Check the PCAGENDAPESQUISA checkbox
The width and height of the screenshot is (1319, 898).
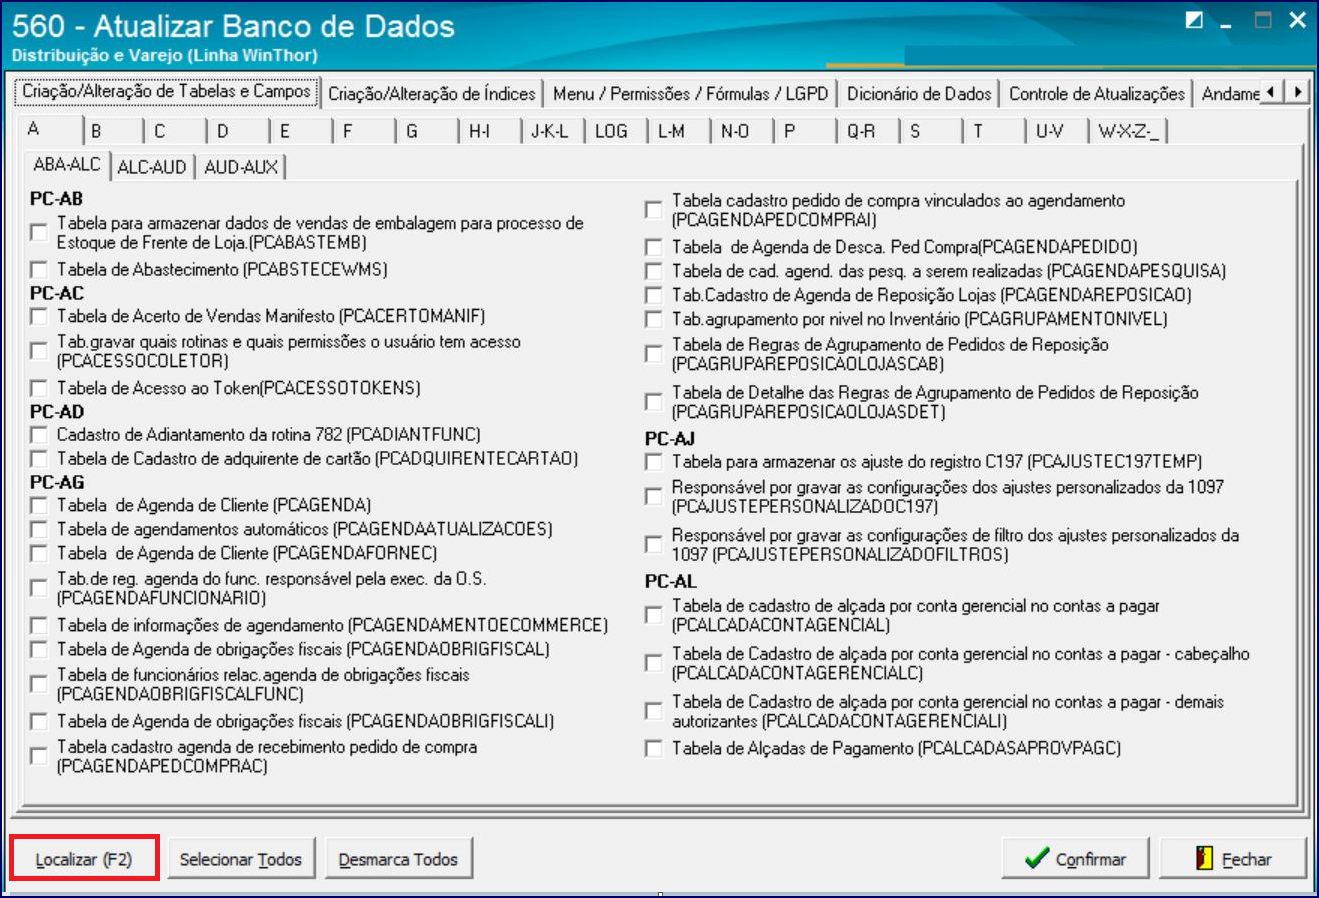tap(654, 271)
